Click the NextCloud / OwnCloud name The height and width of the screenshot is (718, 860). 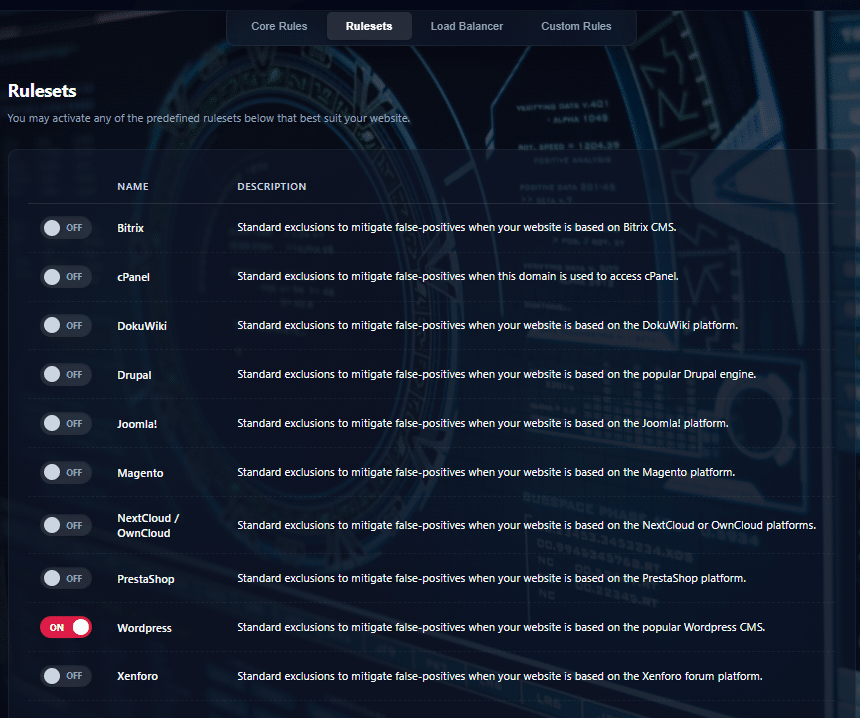tap(148, 525)
